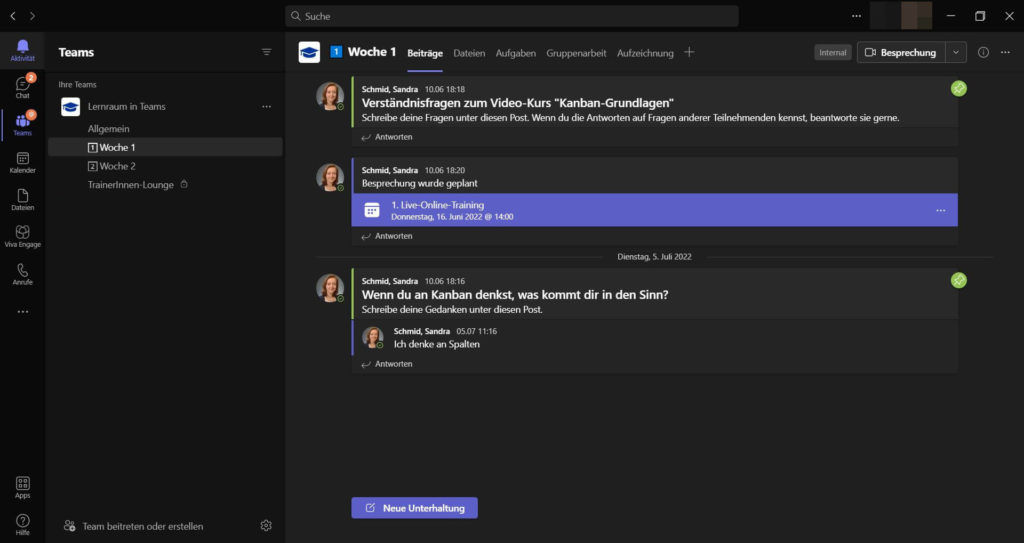The image size is (1024, 543).
Task: Switch to the Aufgaben tab
Action: 515,53
